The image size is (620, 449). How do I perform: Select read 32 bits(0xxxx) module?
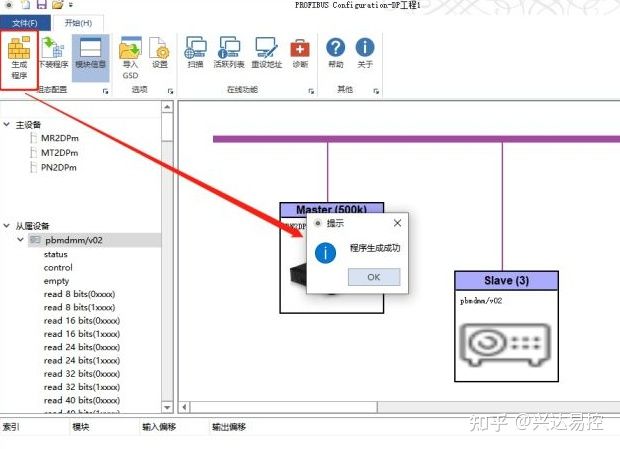pyautogui.click(x=82, y=374)
